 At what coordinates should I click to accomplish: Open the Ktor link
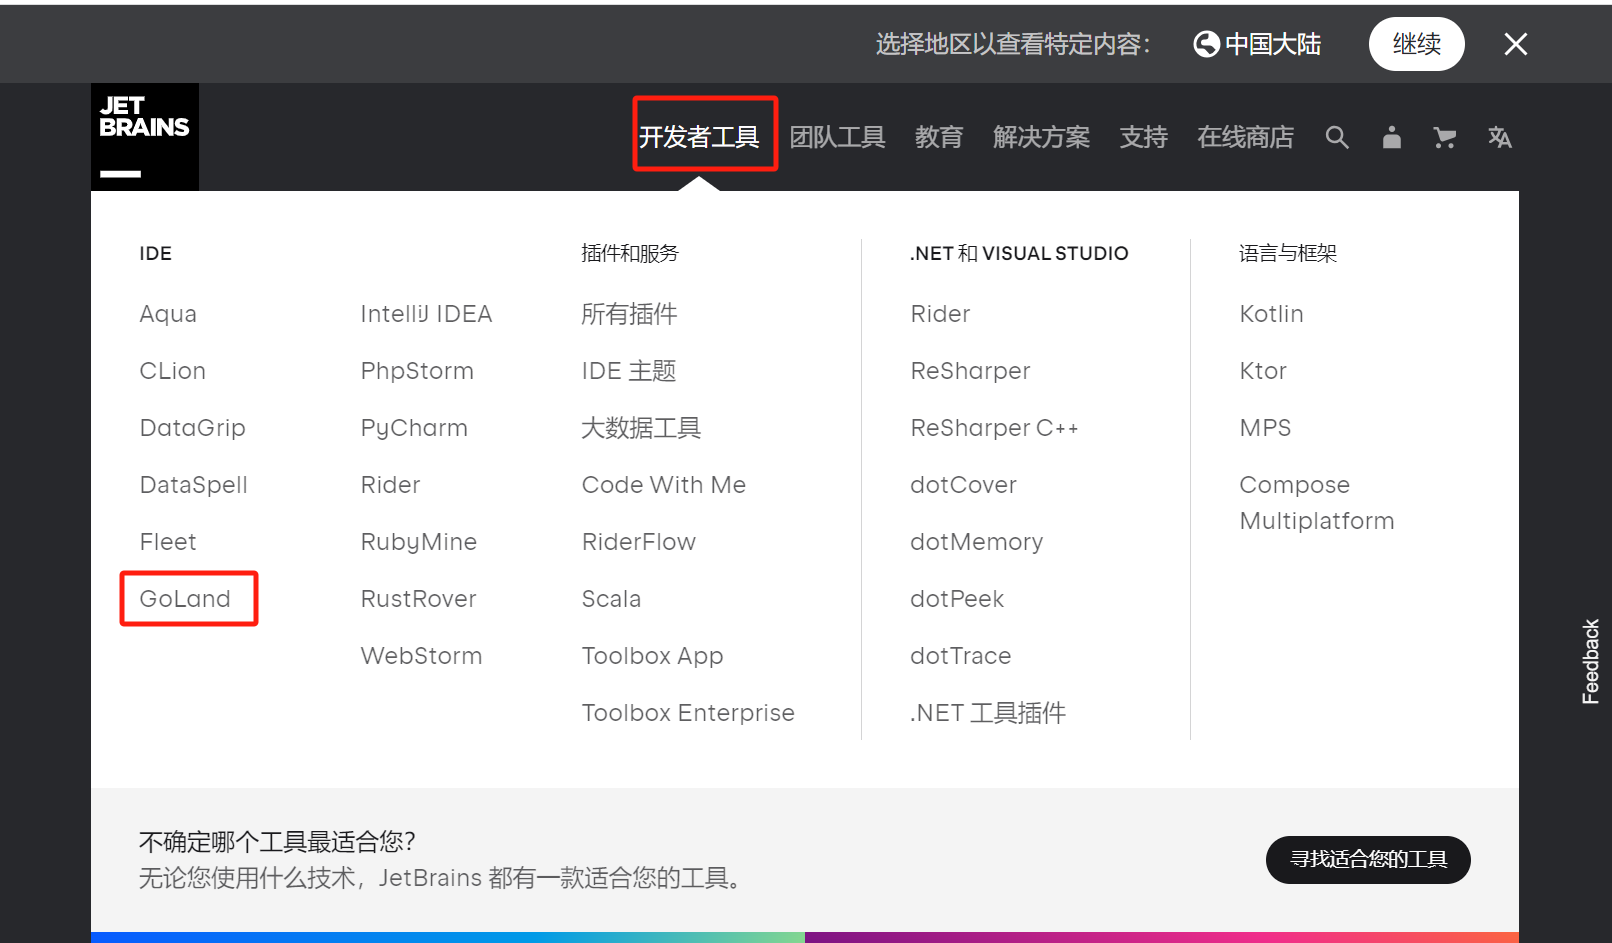pyautogui.click(x=1263, y=371)
